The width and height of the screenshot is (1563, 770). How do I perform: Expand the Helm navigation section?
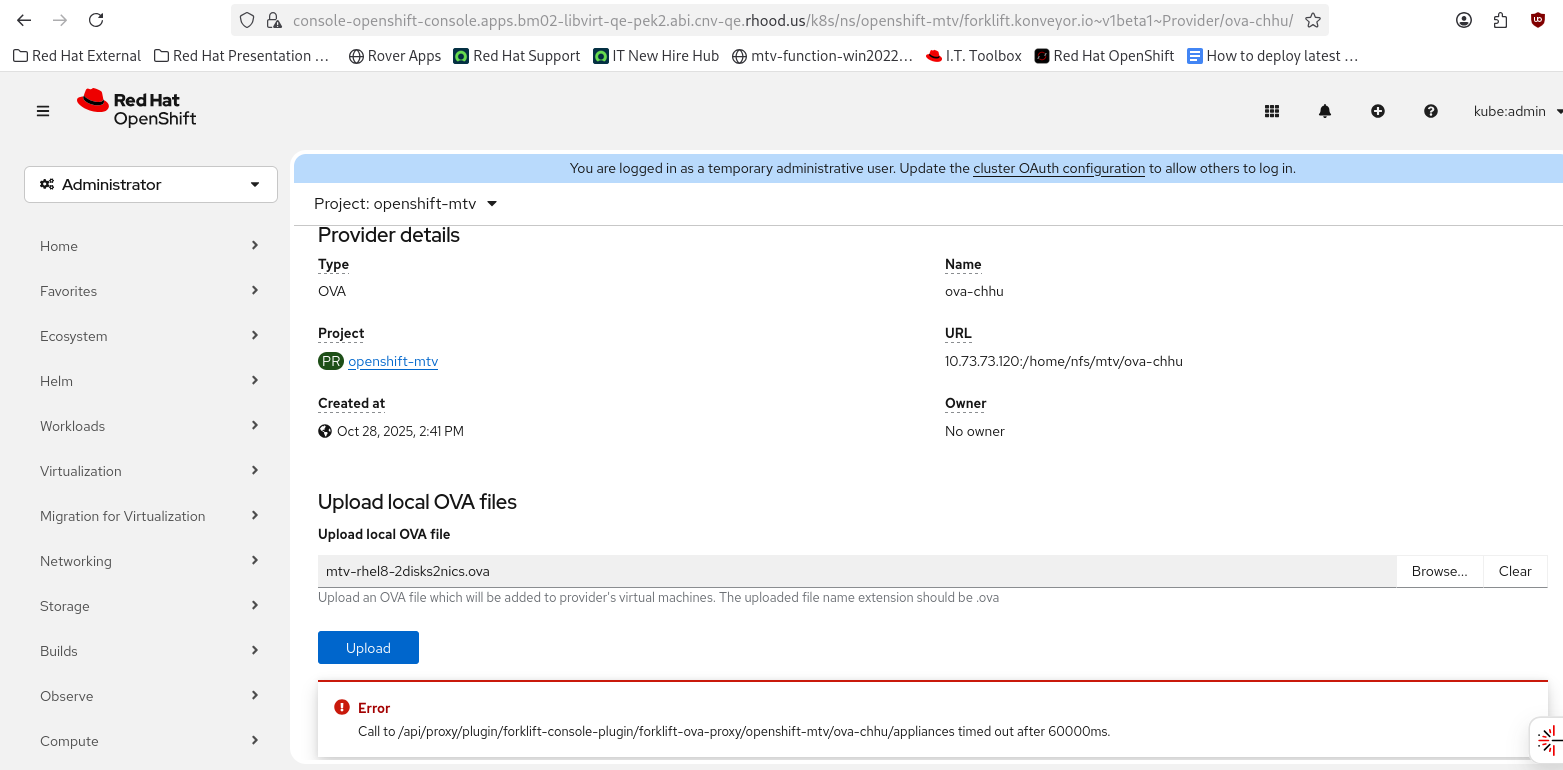pos(151,381)
